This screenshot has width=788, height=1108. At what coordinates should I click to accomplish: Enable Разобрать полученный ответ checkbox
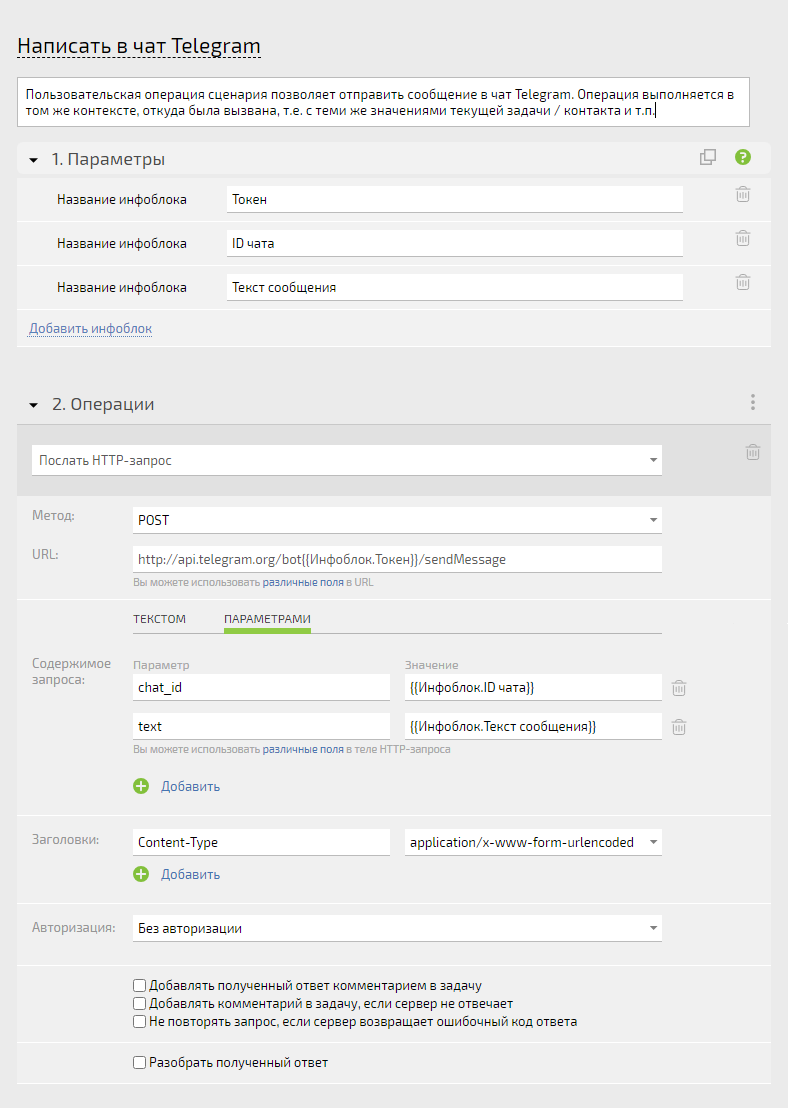[x=140, y=1062]
